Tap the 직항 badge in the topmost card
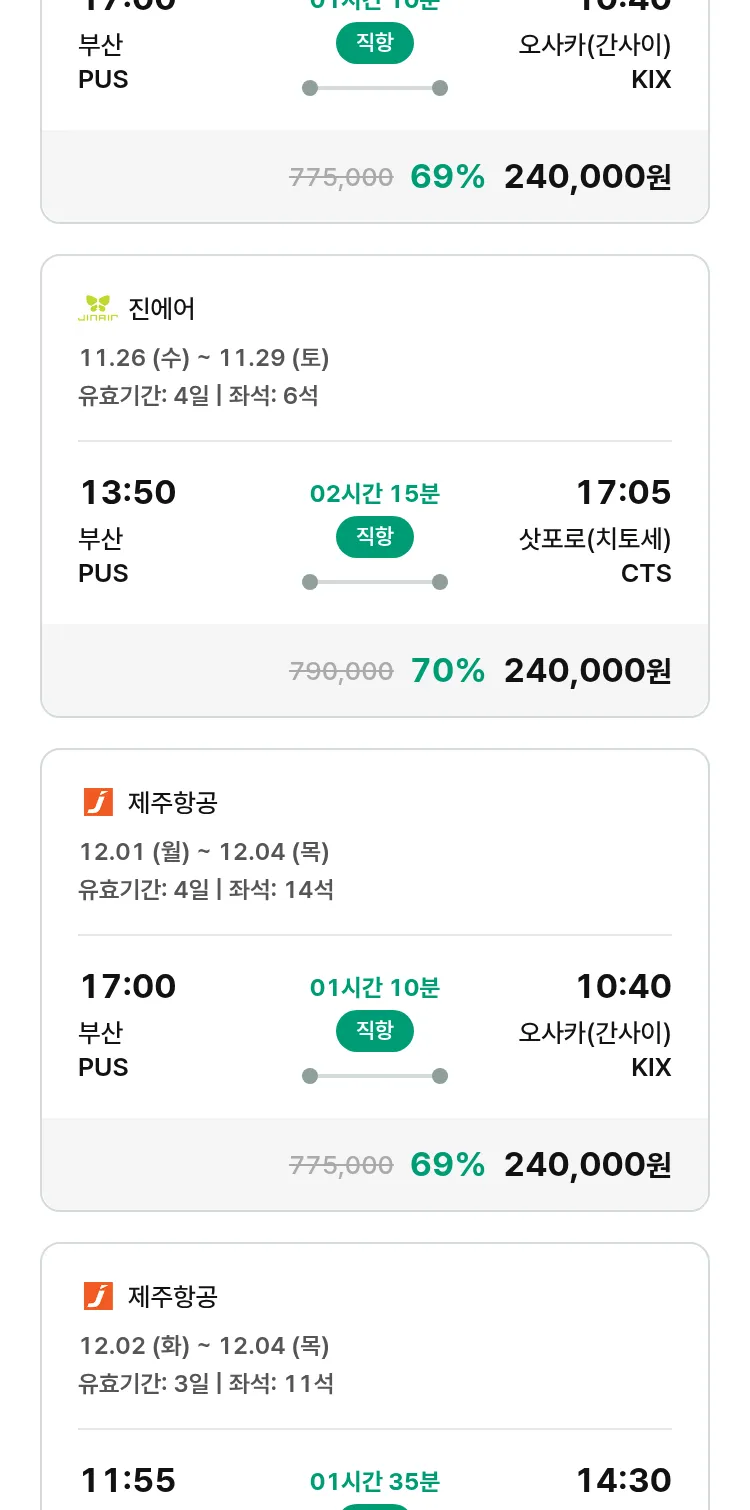Viewport: 750px width, 1510px height. (x=375, y=43)
